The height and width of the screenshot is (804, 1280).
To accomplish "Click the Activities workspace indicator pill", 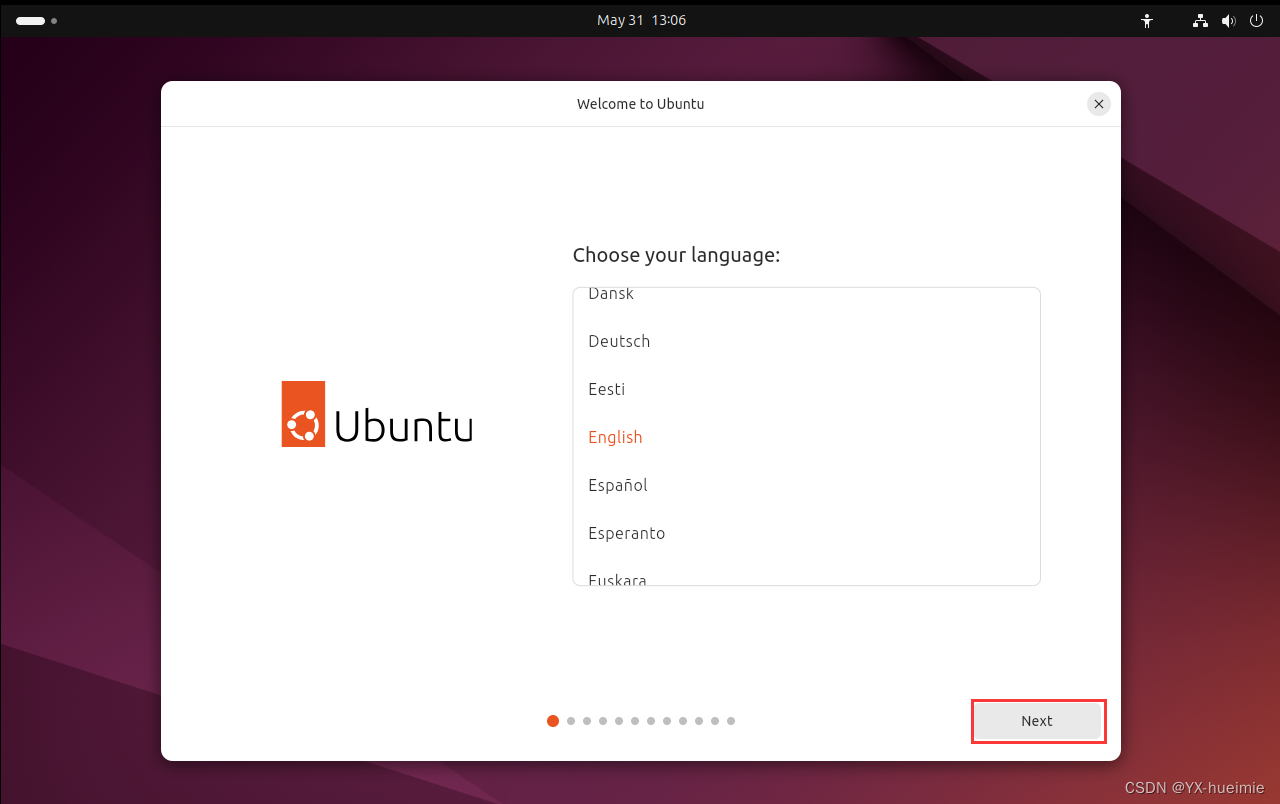I will [x=31, y=20].
